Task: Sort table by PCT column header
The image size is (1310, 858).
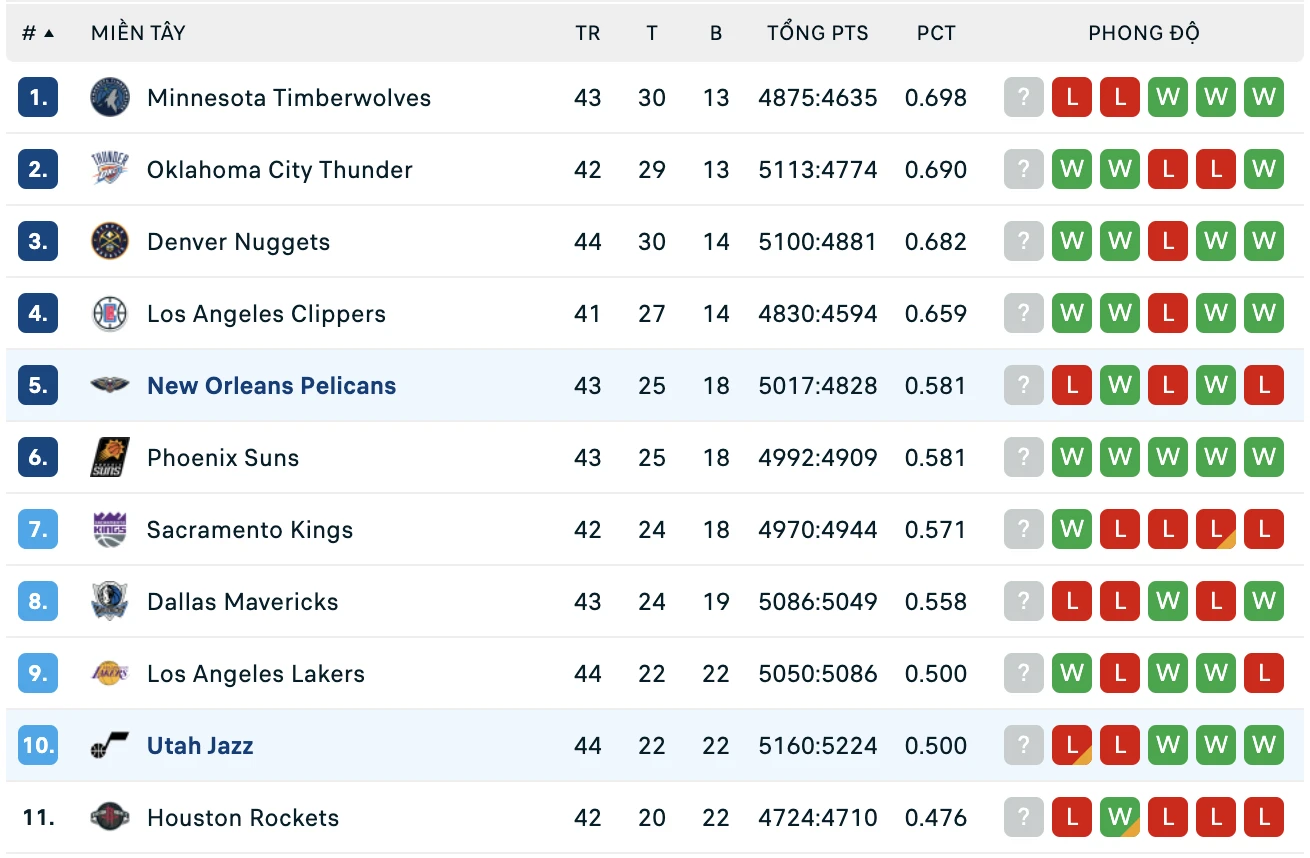Action: [x=936, y=33]
